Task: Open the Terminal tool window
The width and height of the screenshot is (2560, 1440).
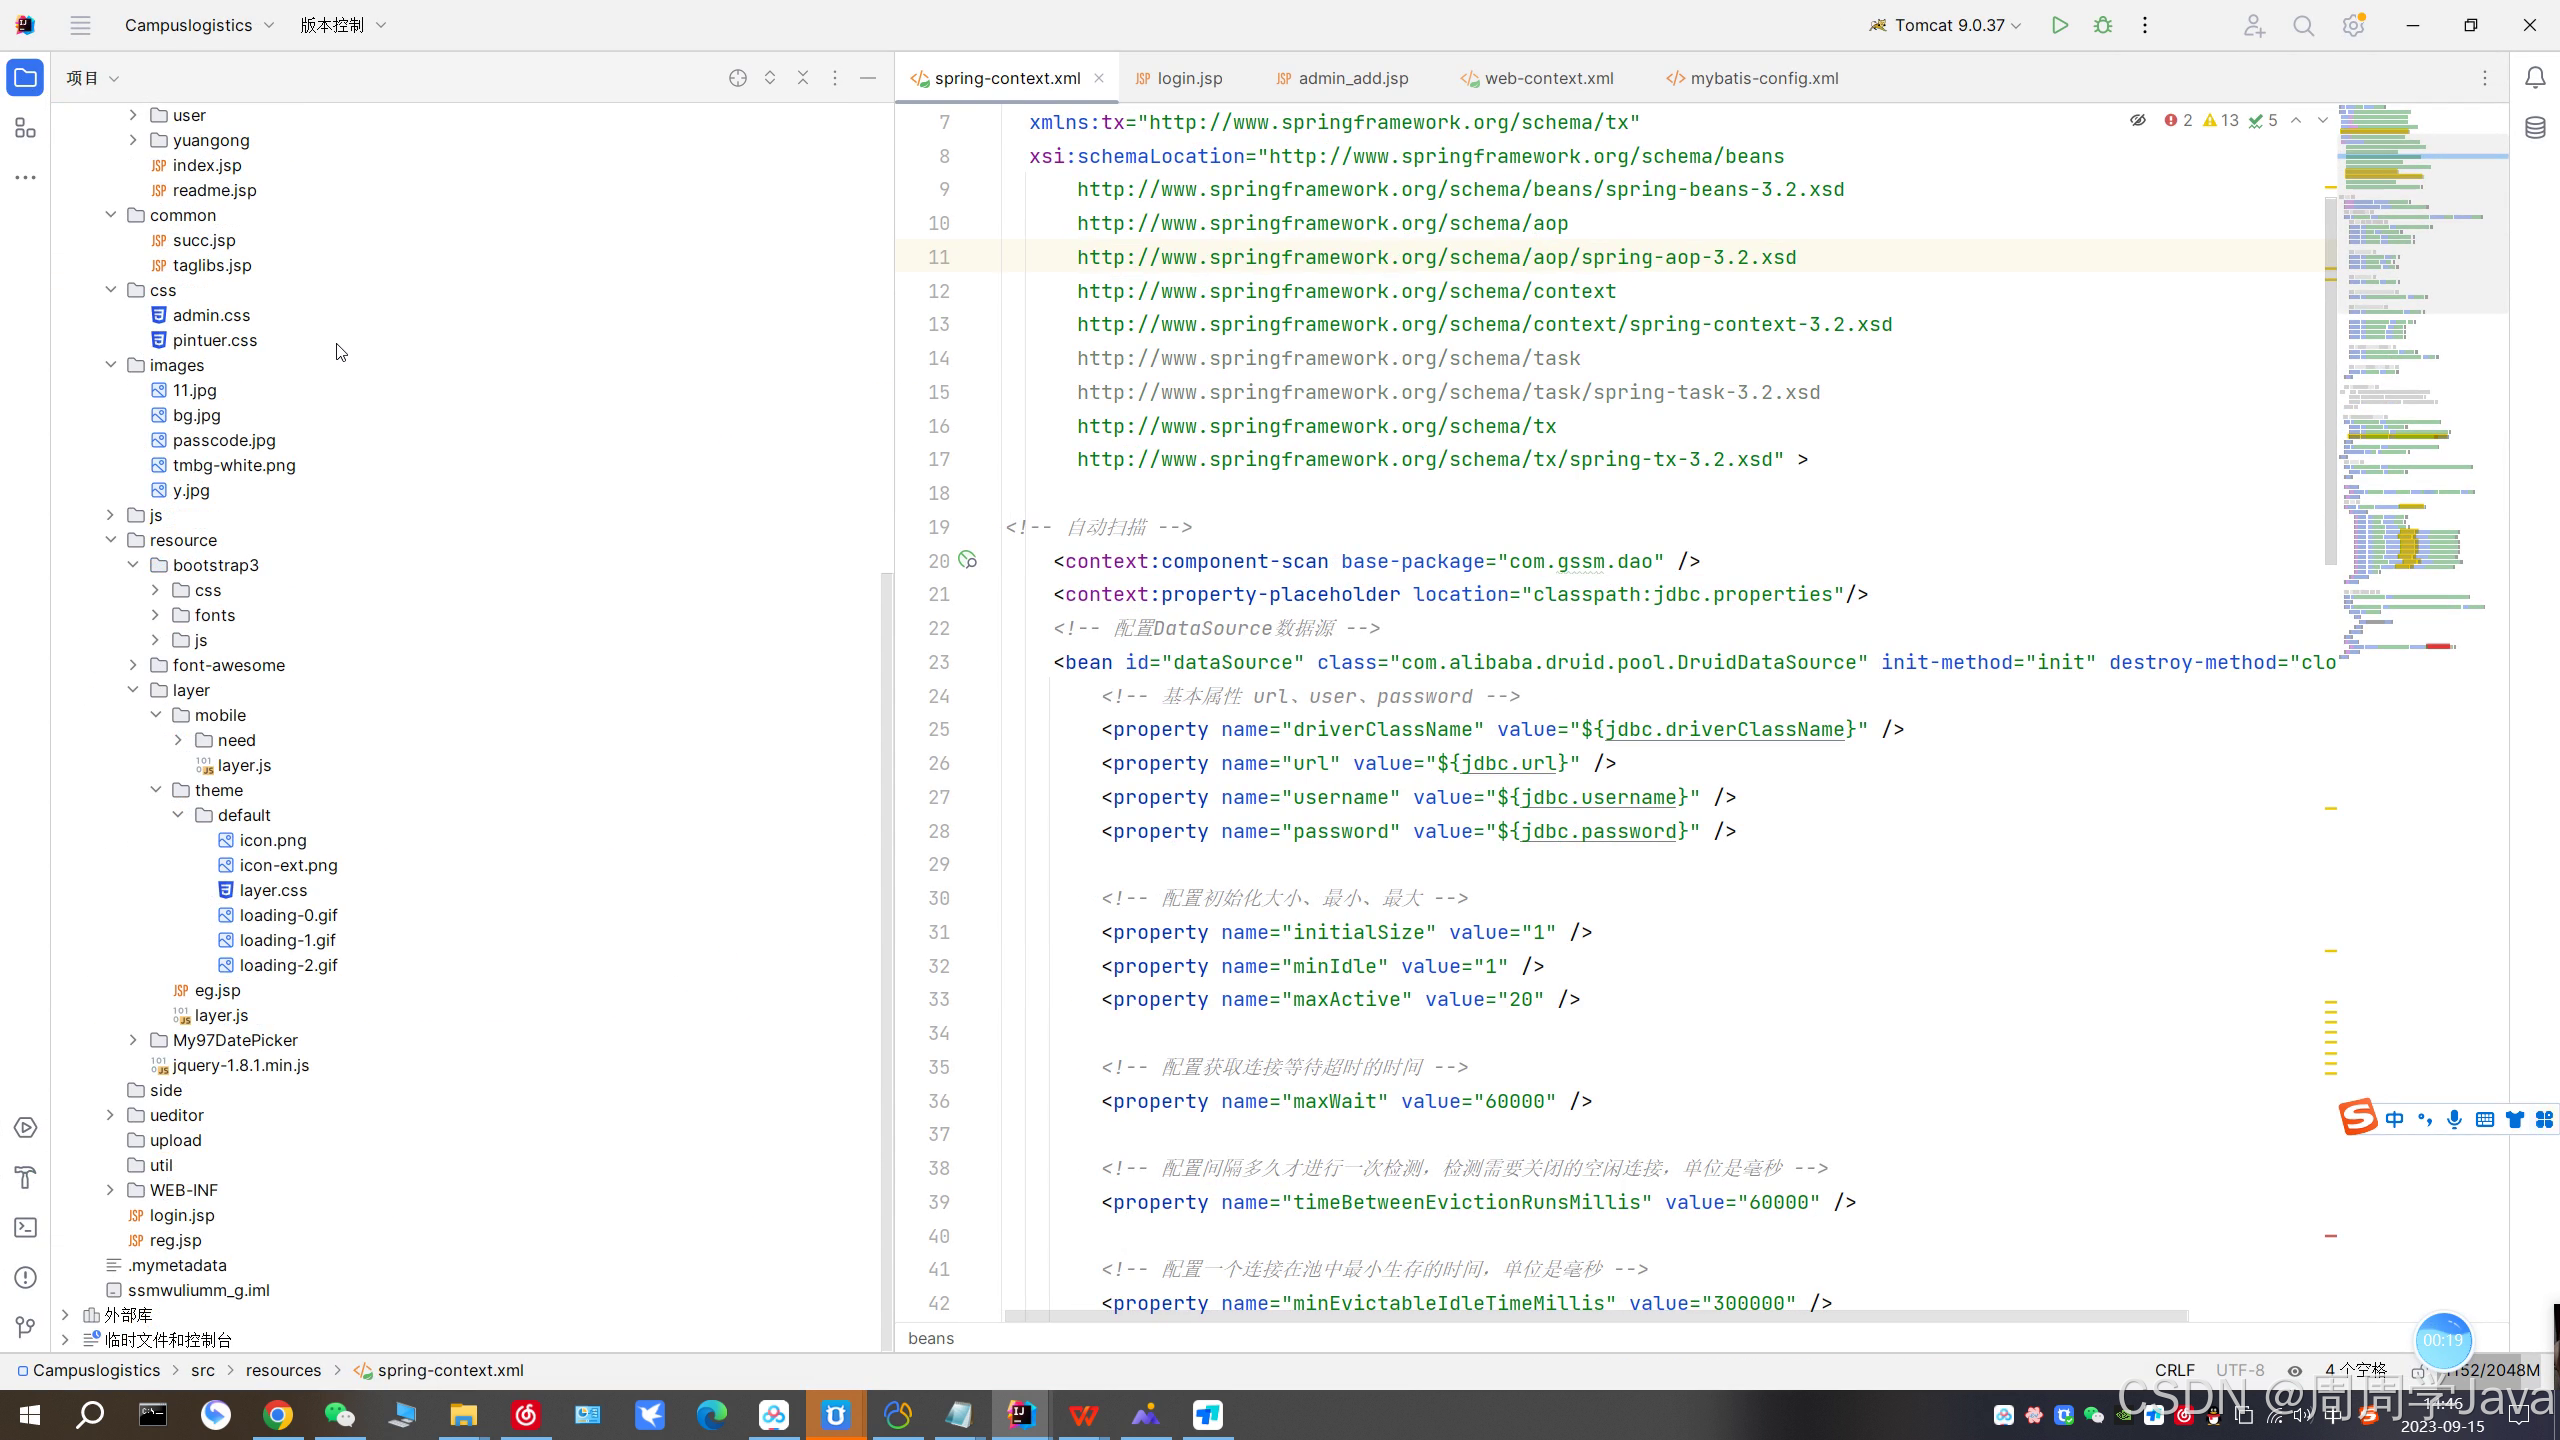Action: 26,1227
